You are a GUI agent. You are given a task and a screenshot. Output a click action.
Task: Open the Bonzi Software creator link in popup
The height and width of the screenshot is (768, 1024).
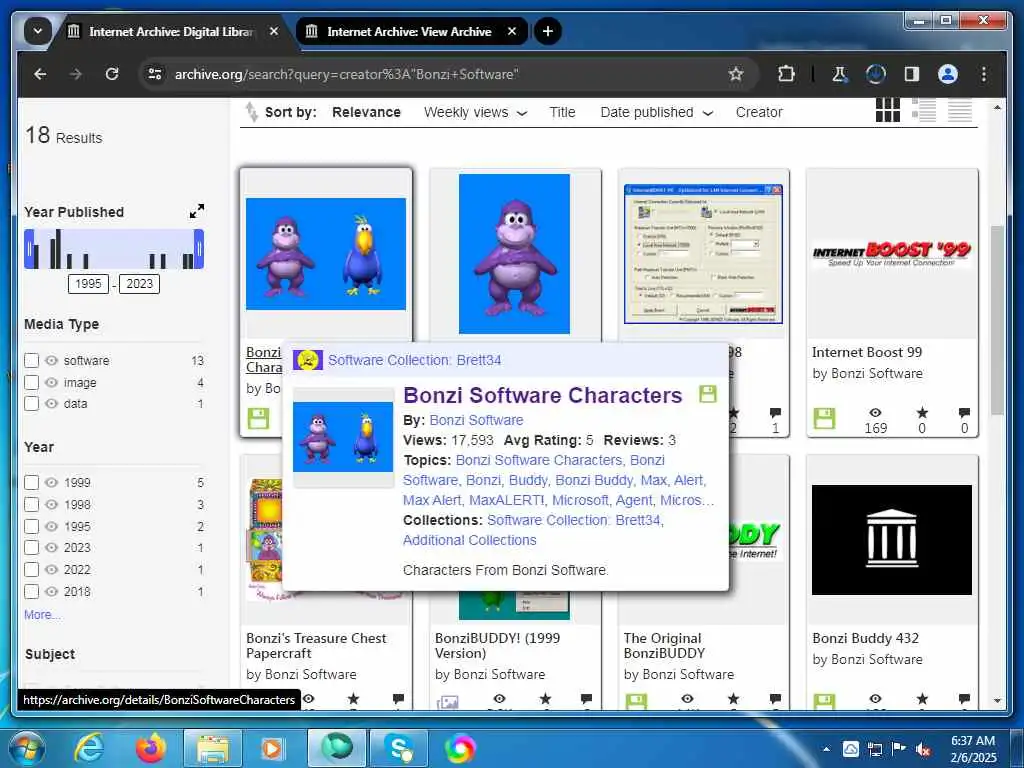click(476, 420)
